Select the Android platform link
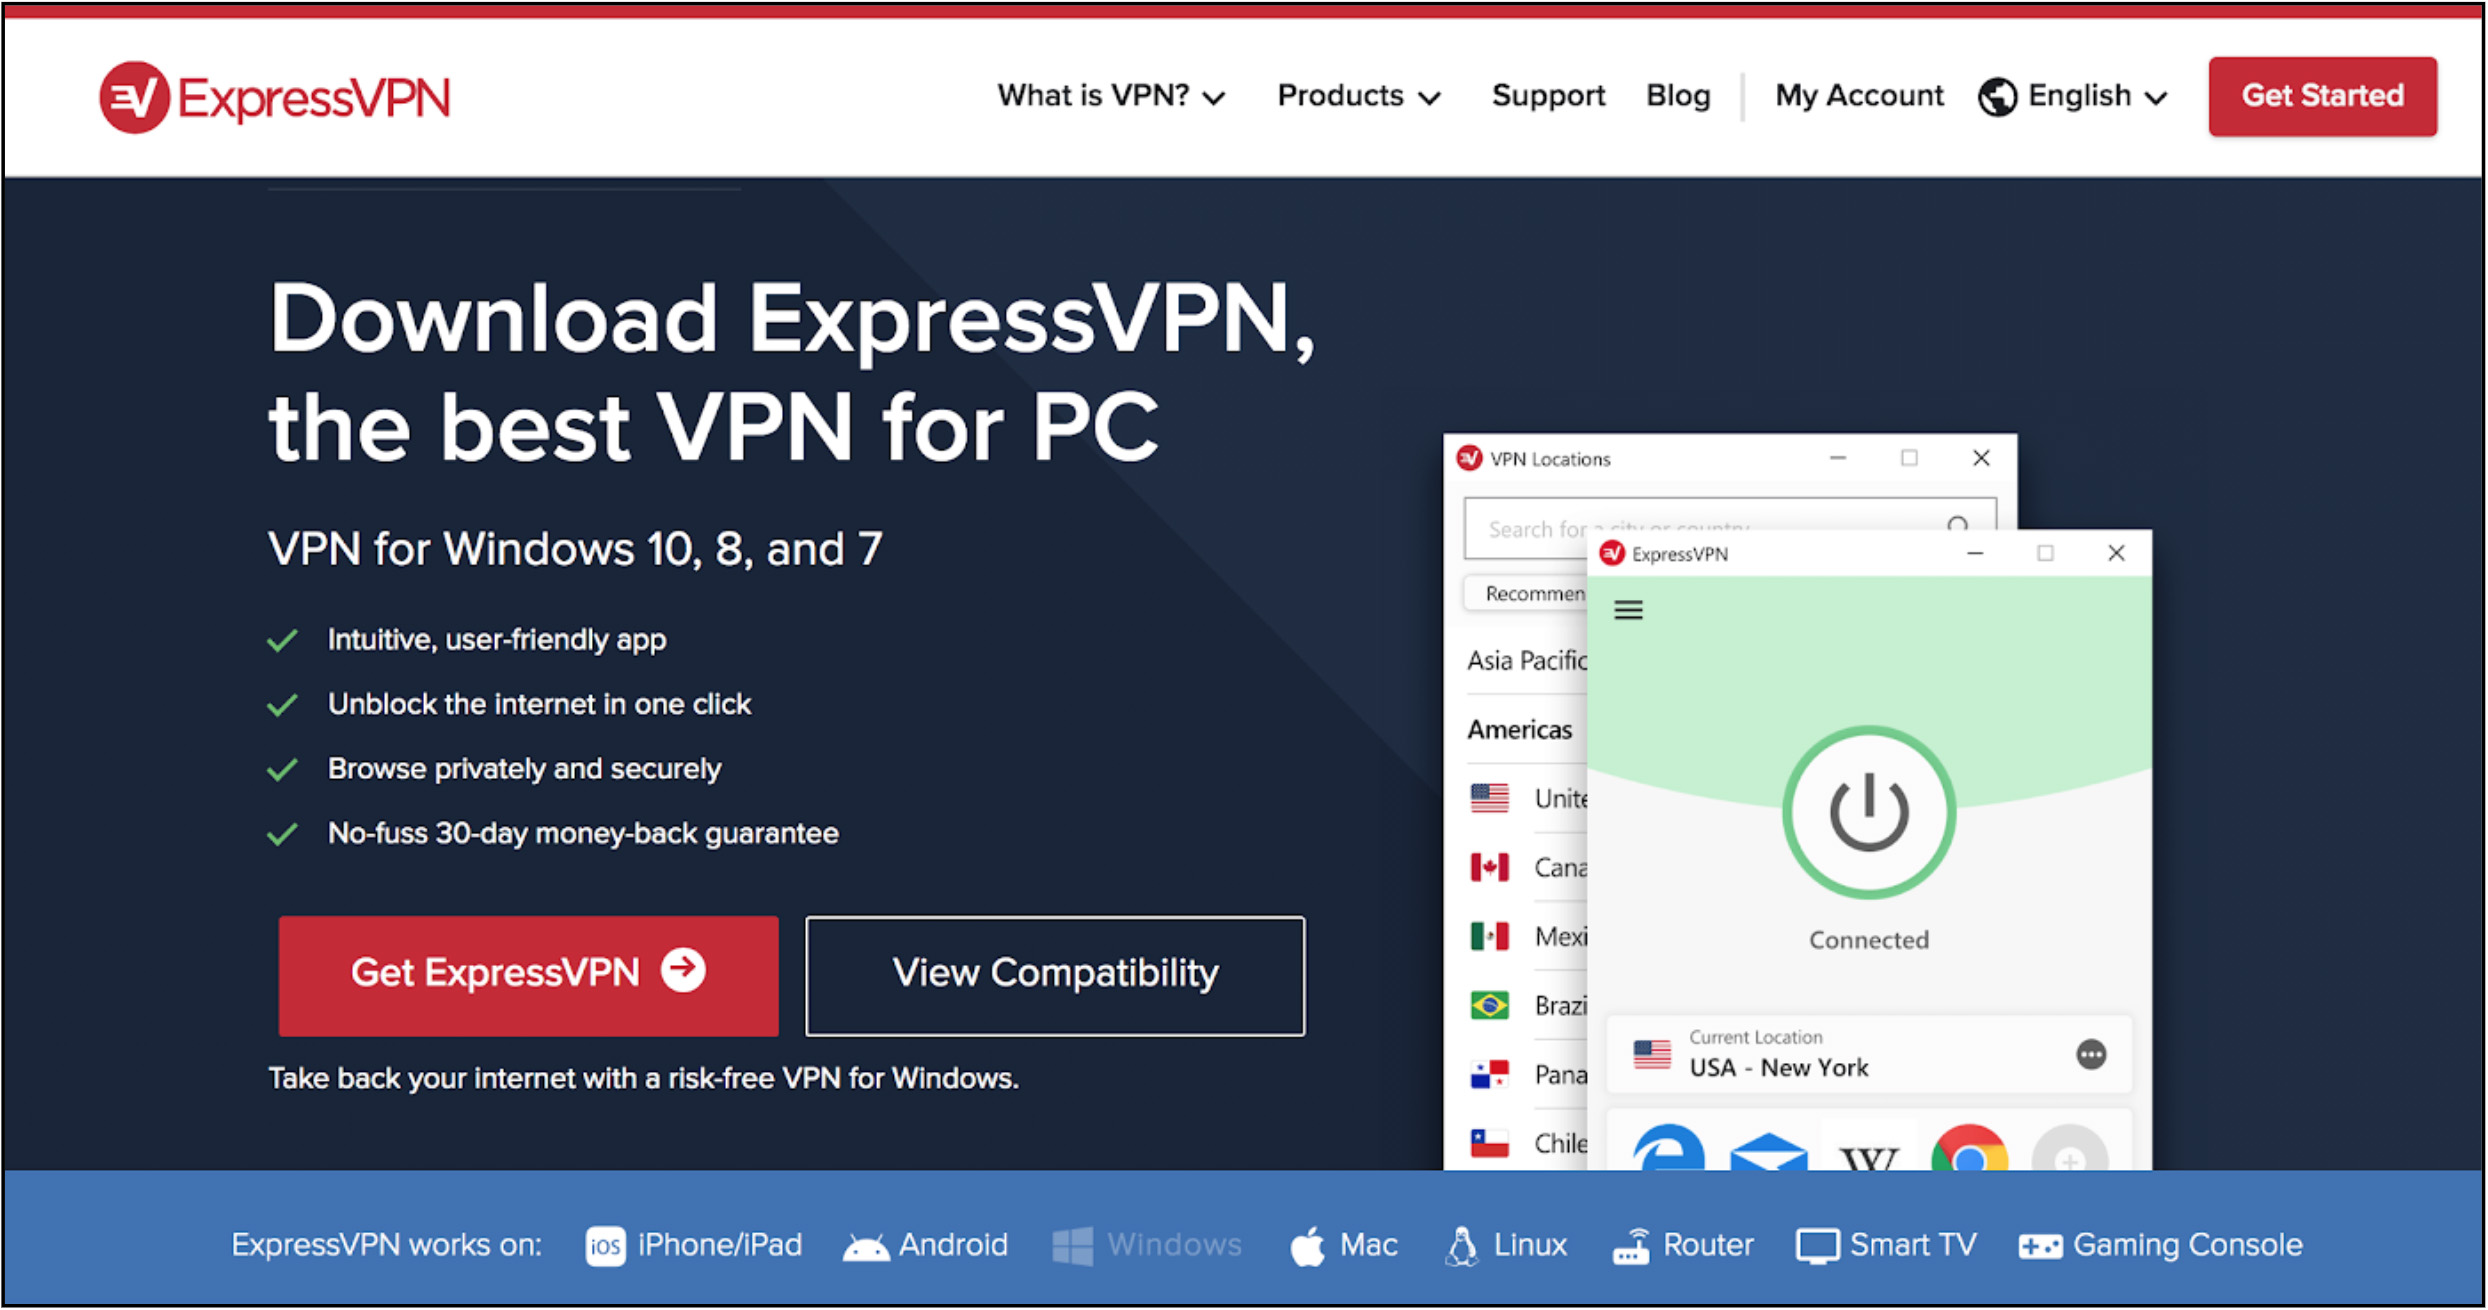The image size is (2488, 1310). (x=925, y=1245)
